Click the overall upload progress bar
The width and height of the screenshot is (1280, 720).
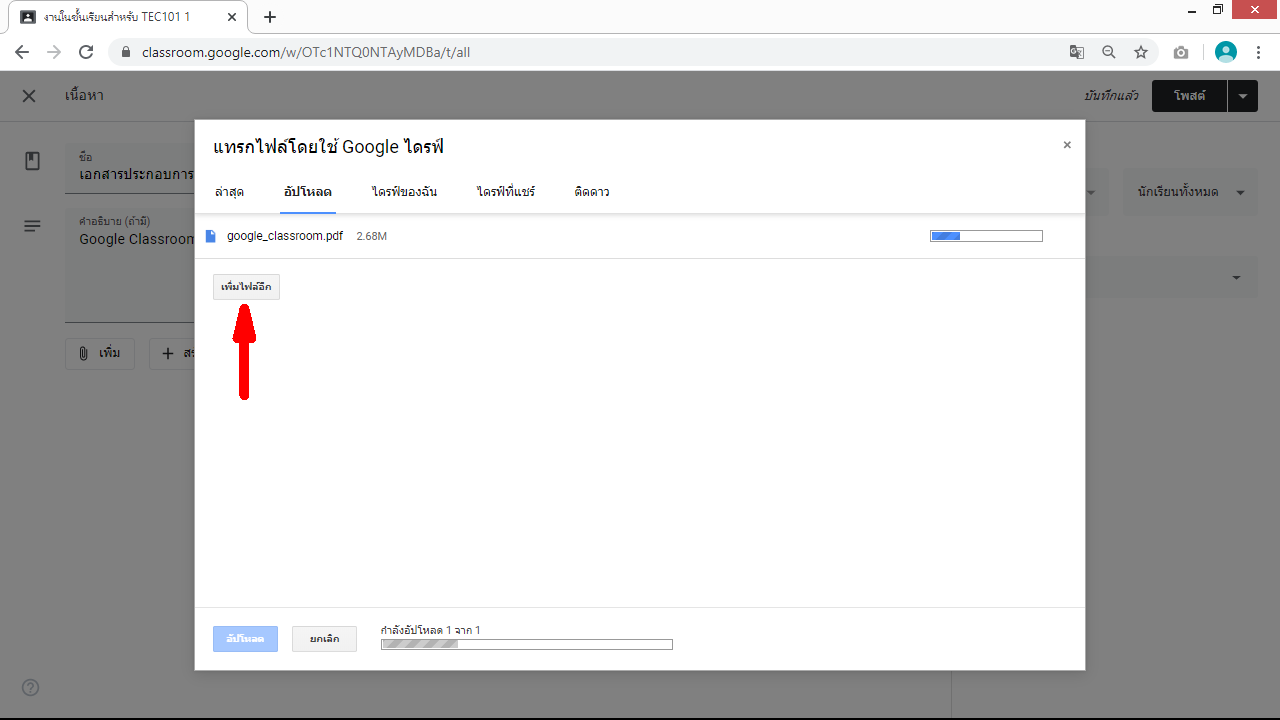click(526, 644)
